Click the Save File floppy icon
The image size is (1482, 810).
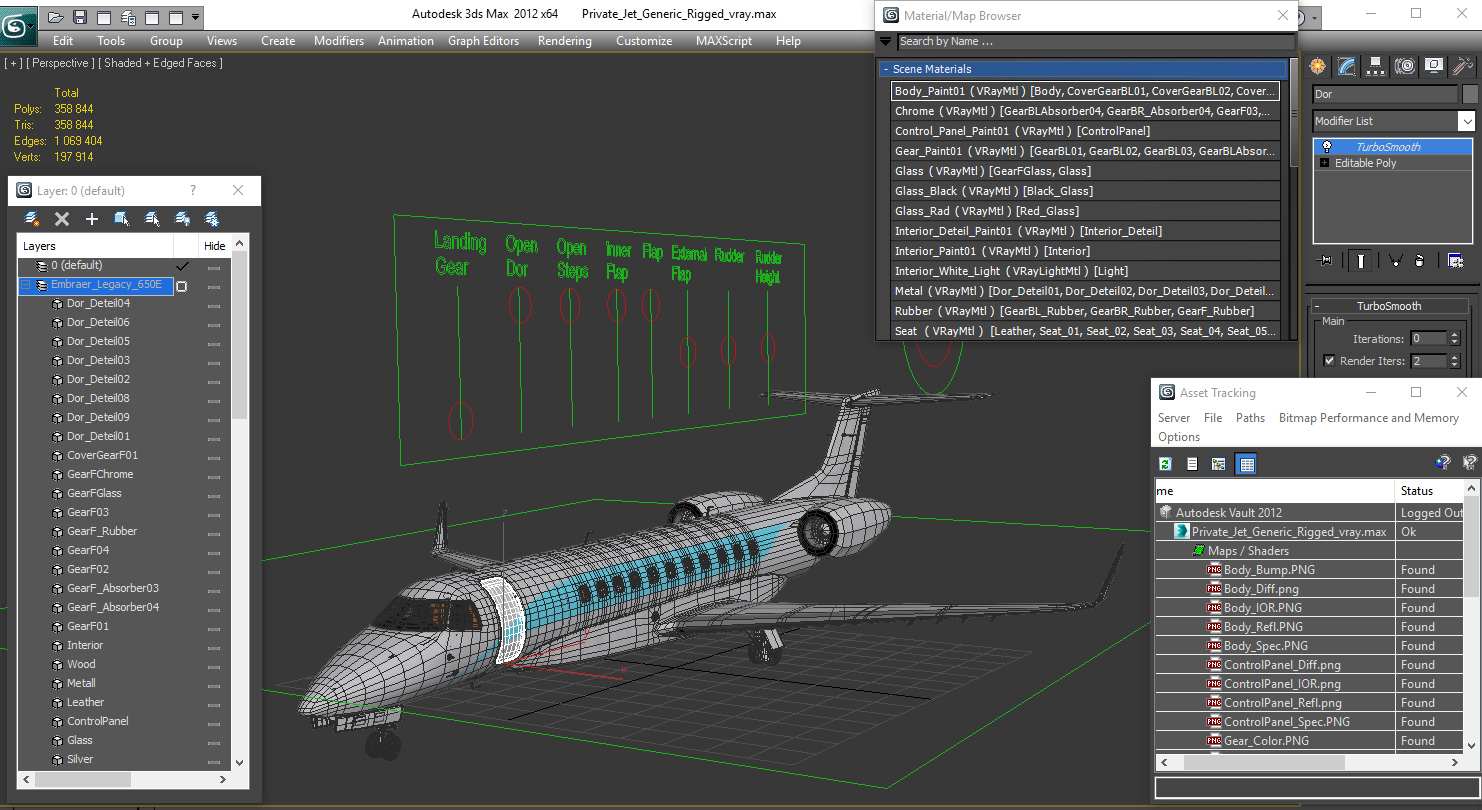point(80,17)
